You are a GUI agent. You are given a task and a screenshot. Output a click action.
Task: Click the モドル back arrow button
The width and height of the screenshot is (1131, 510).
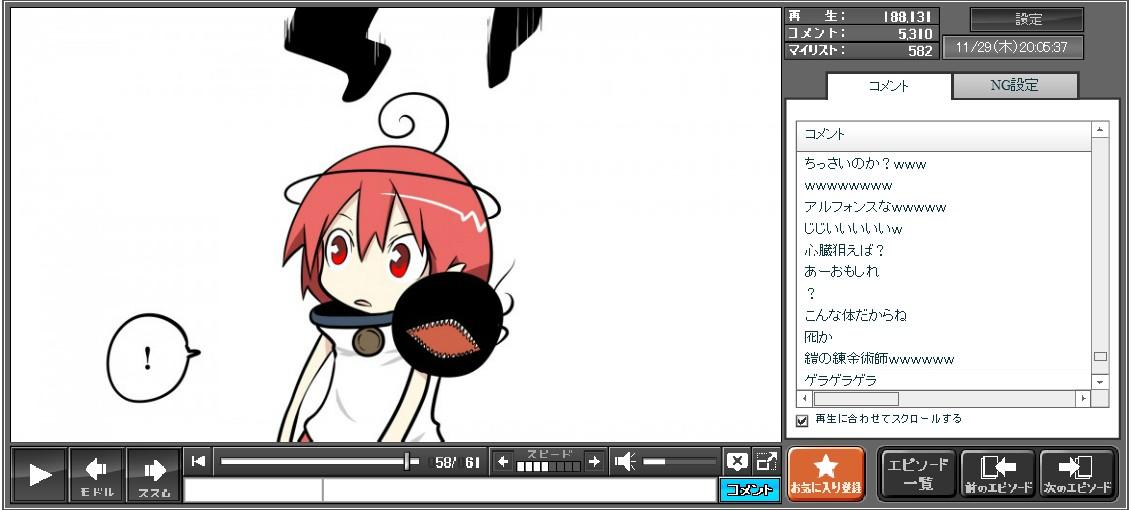click(97, 474)
